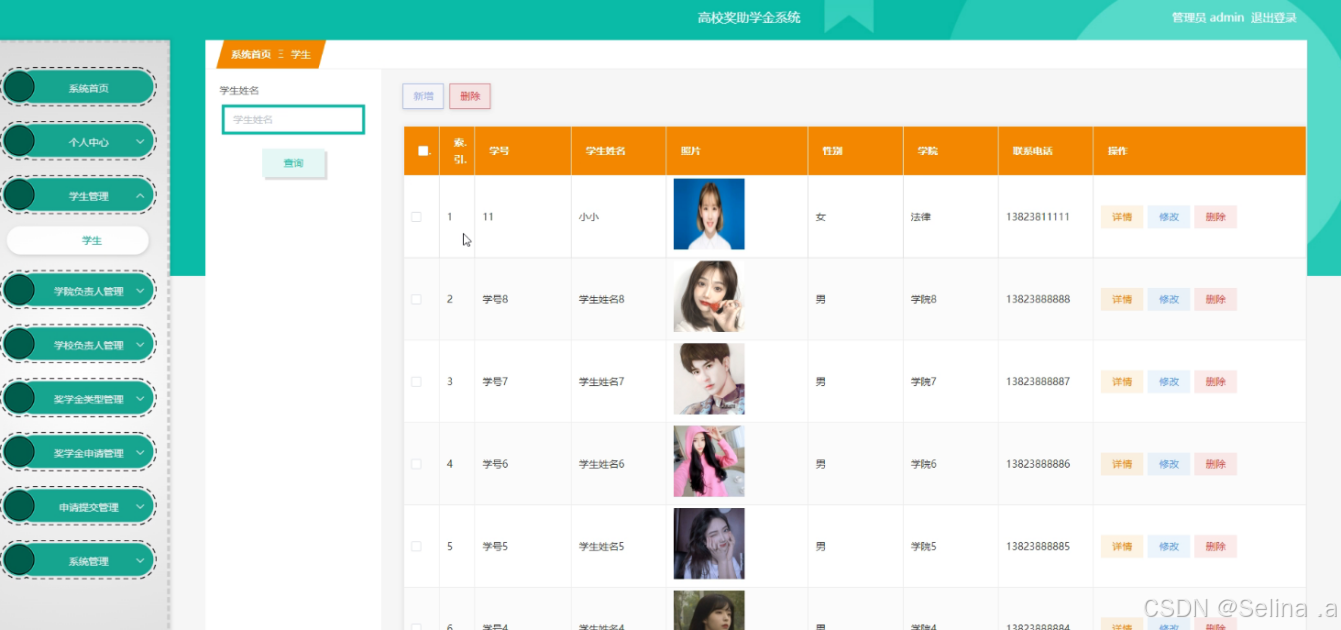
Task: Check the checkbox for row 学生姓名5
Action: point(417,546)
